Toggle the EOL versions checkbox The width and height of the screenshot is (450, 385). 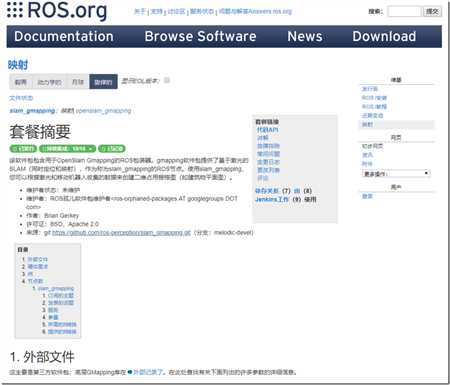[167, 80]
